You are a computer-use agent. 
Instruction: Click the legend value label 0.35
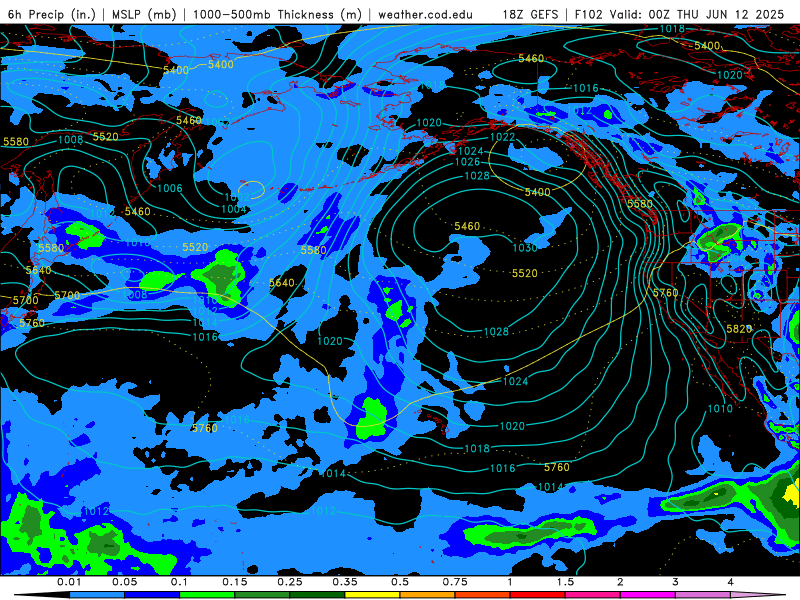(x=345, y=582)
